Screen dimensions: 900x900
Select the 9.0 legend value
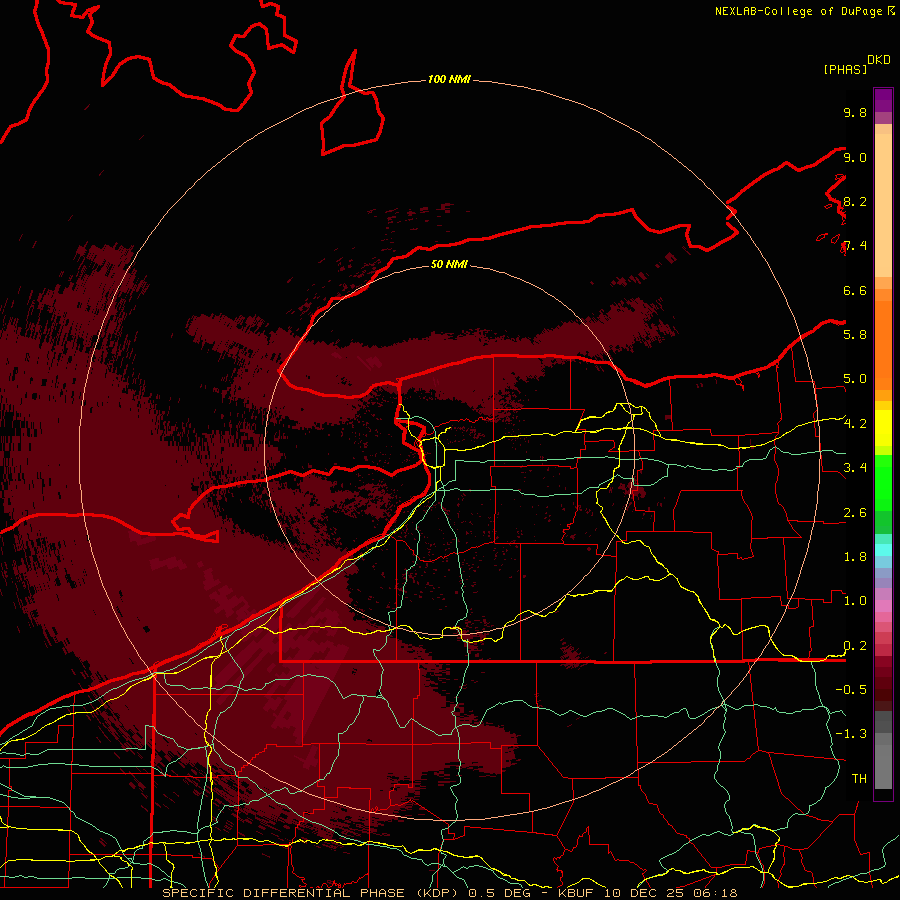tap(855, 157)
